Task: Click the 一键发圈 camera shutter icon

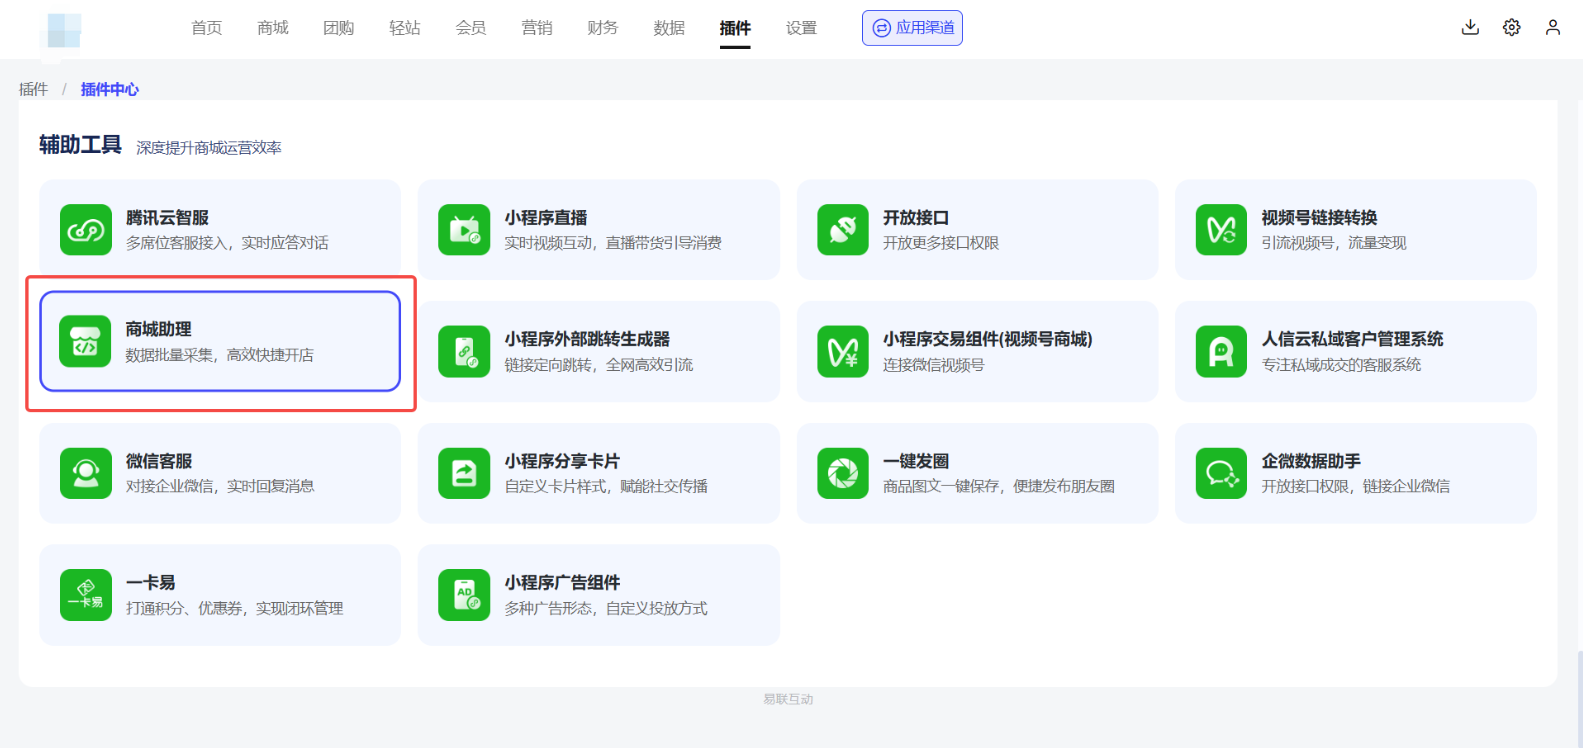Action: 842,473
